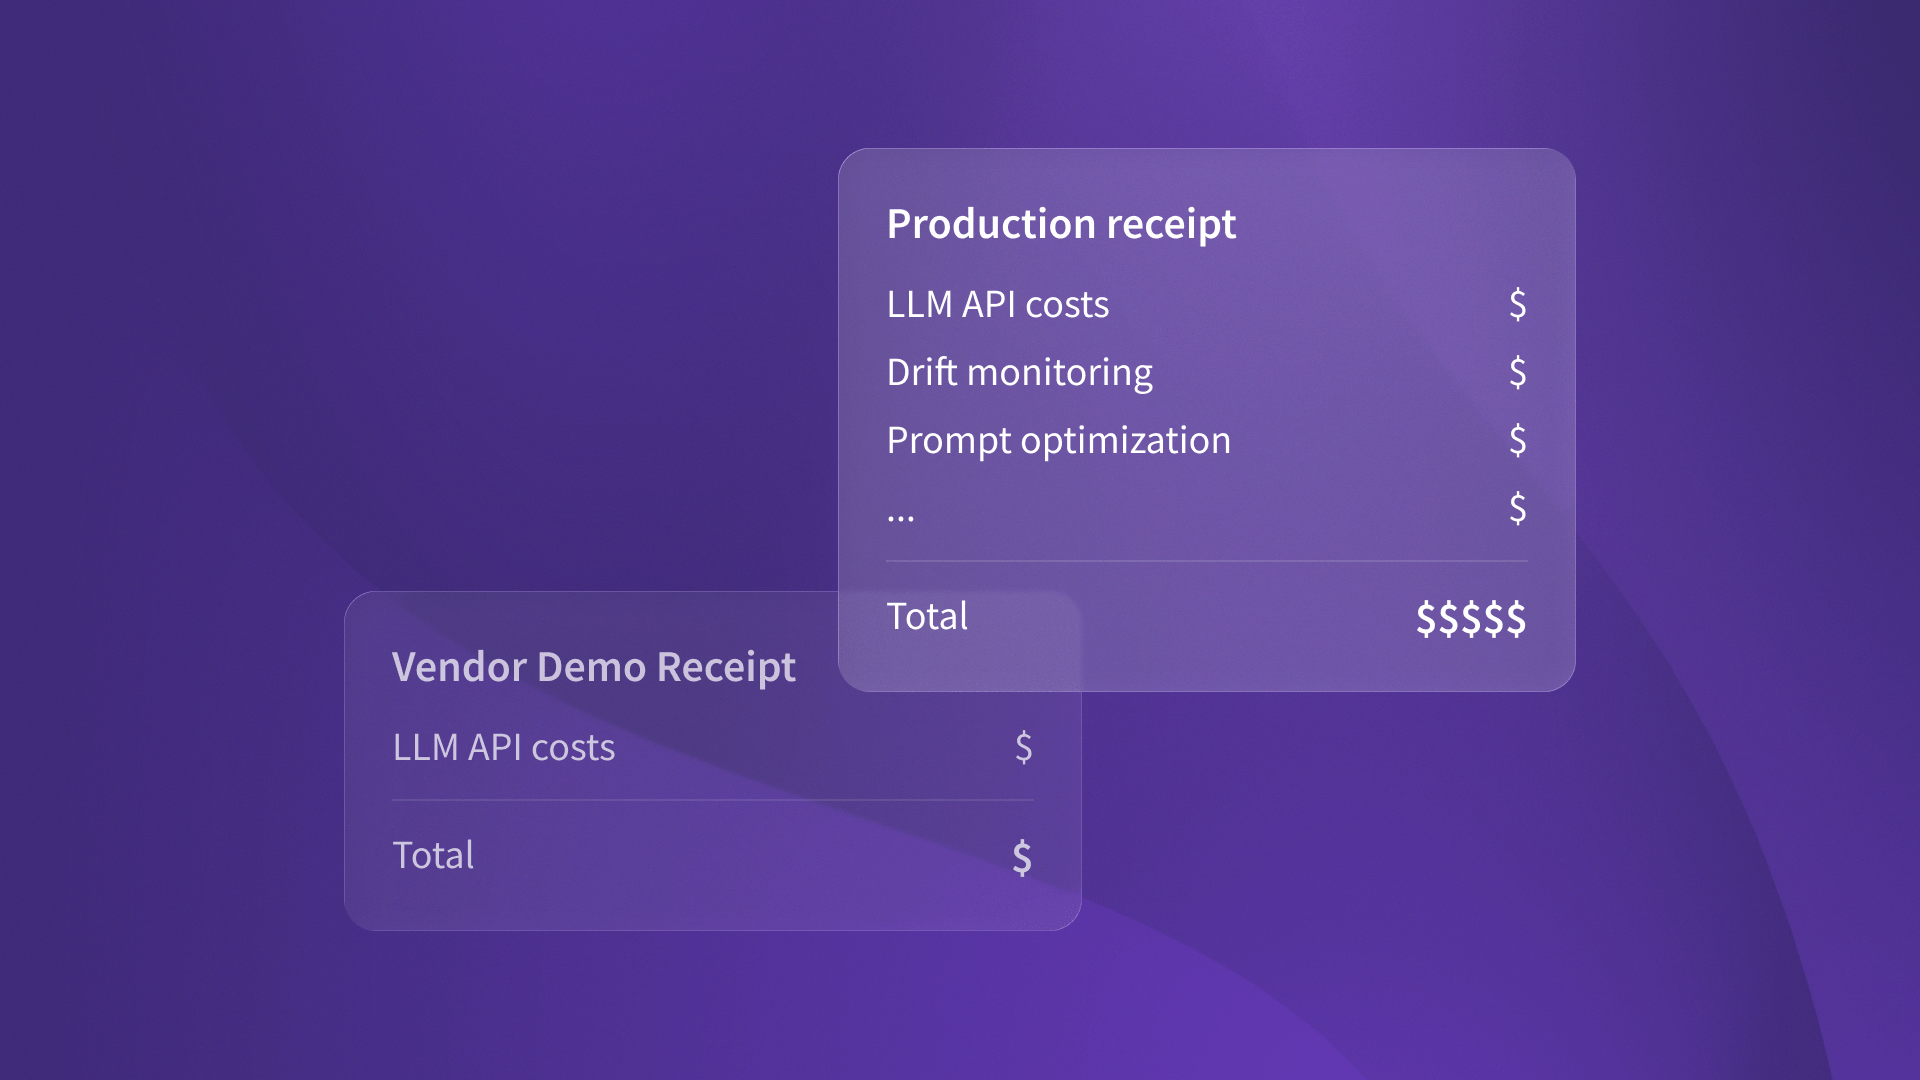Click dollar sign next to ellipsis row

pos(1517,508)
